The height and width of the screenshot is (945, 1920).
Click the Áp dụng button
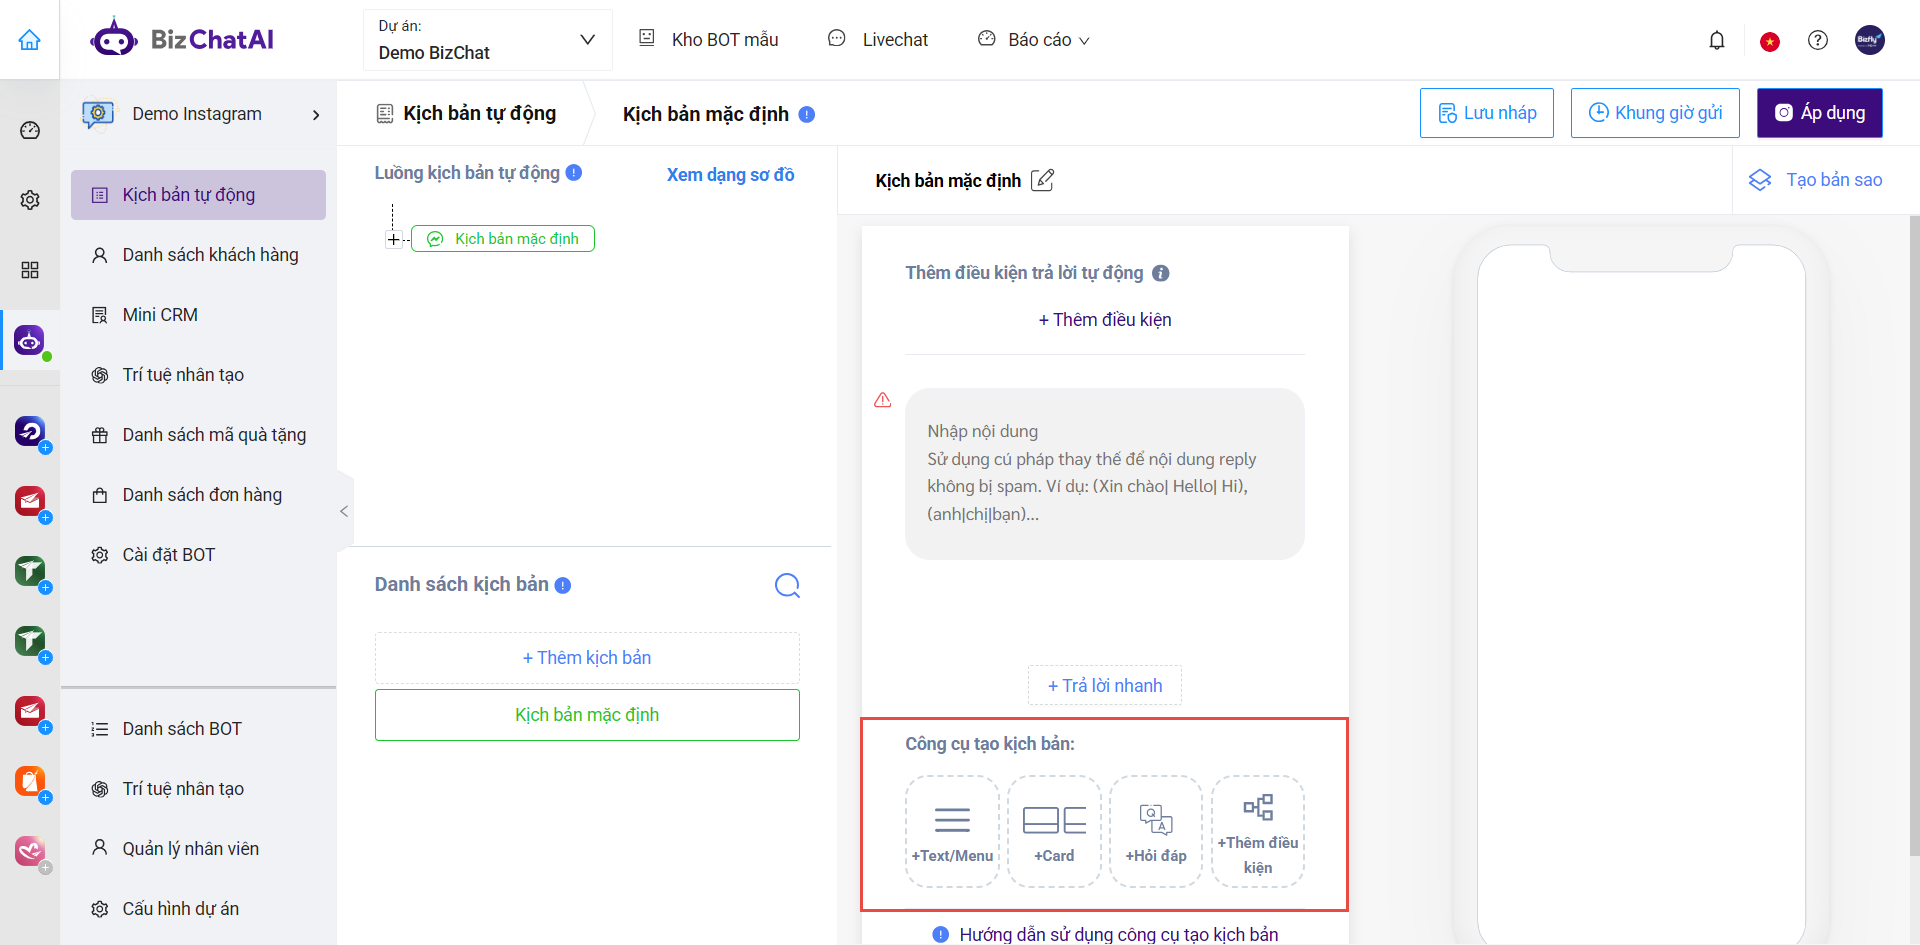pos(1820,113)
